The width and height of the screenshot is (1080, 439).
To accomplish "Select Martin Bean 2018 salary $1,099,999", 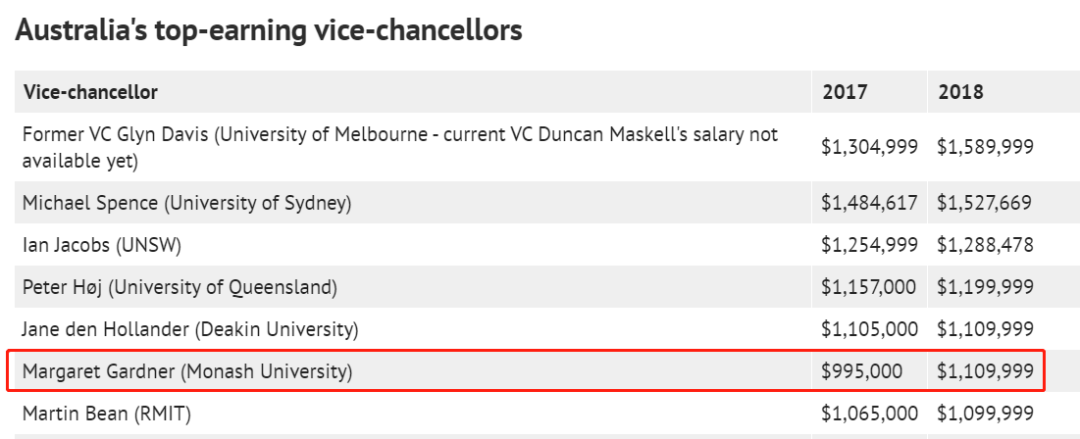I will pos(985,414).
